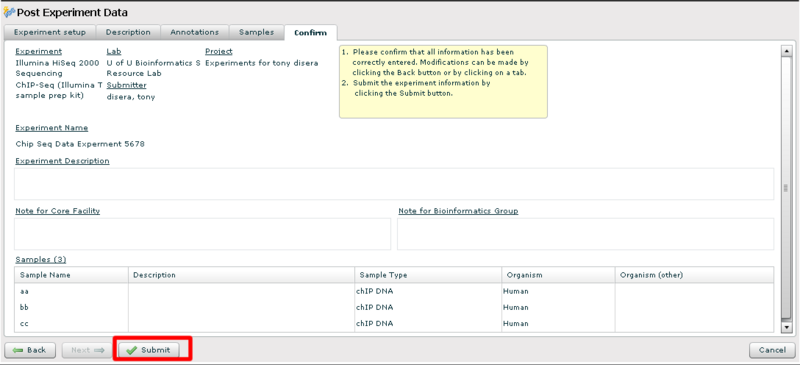Click the 'Submitter' heading

click(127, 85)
